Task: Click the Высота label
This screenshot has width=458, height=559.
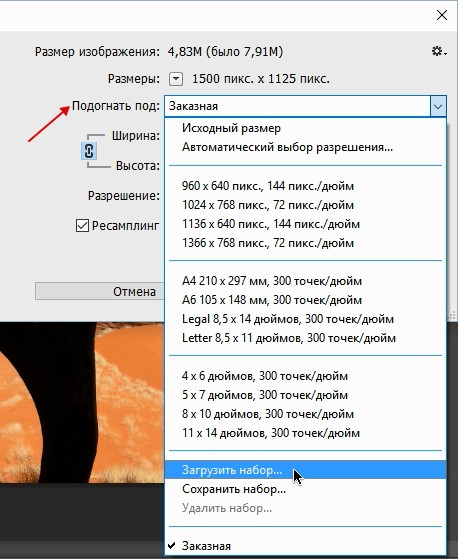Action: pyautogui.click(x=138, y=166)
